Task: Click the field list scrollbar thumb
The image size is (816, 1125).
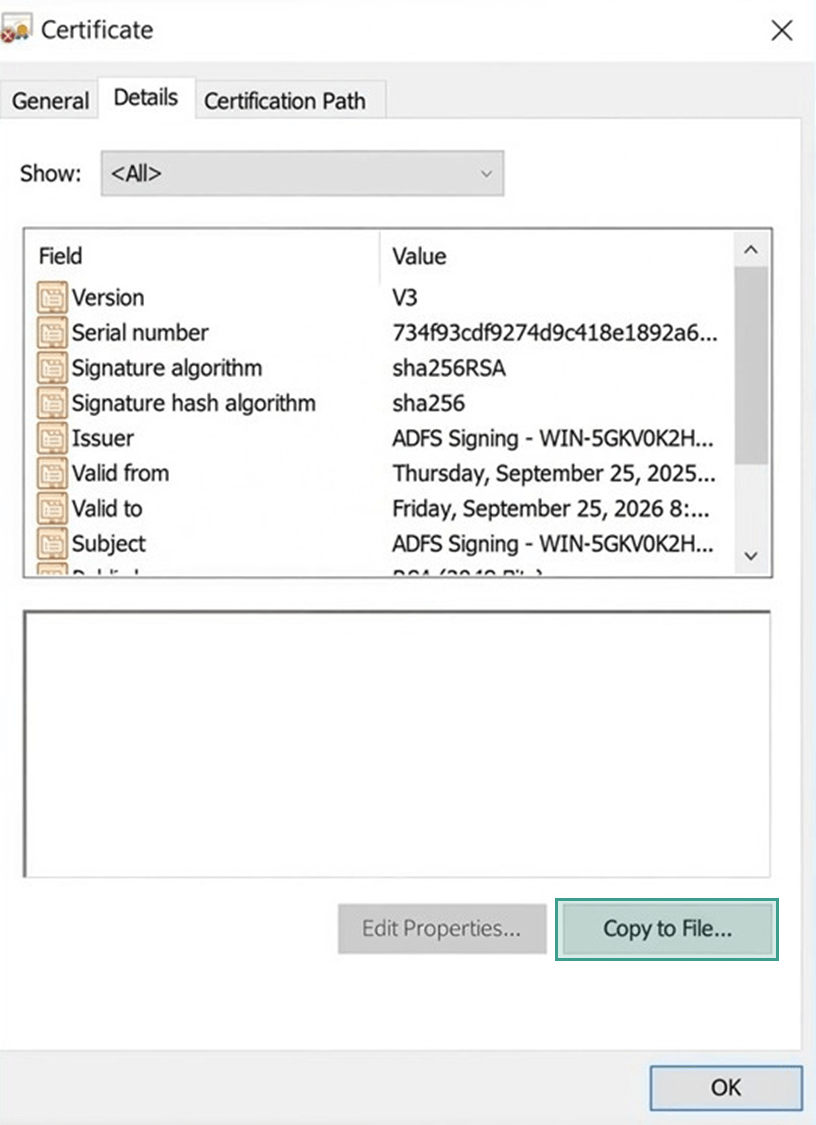Action: (752, 365)
